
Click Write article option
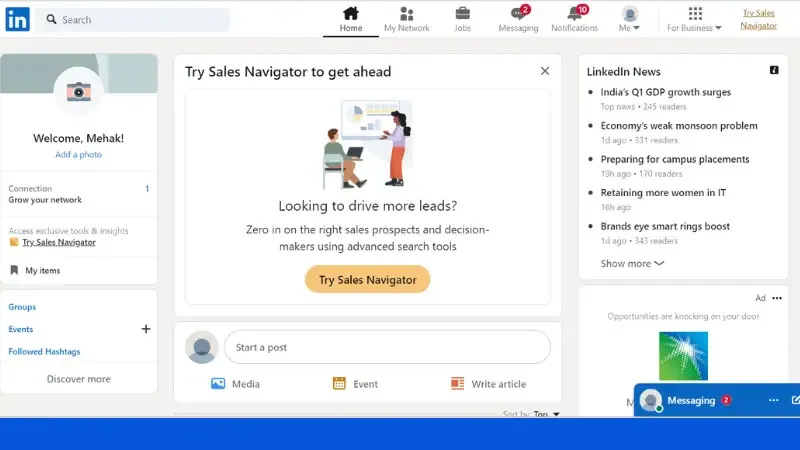coord(488,384)
